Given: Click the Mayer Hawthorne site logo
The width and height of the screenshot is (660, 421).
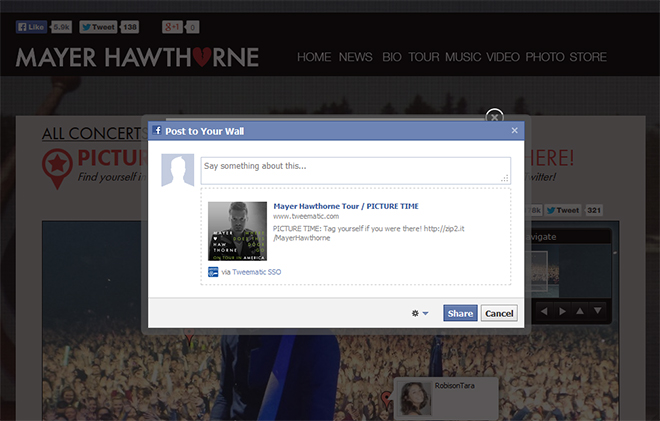Looking at the screenshot, I should tap(137, 57).
